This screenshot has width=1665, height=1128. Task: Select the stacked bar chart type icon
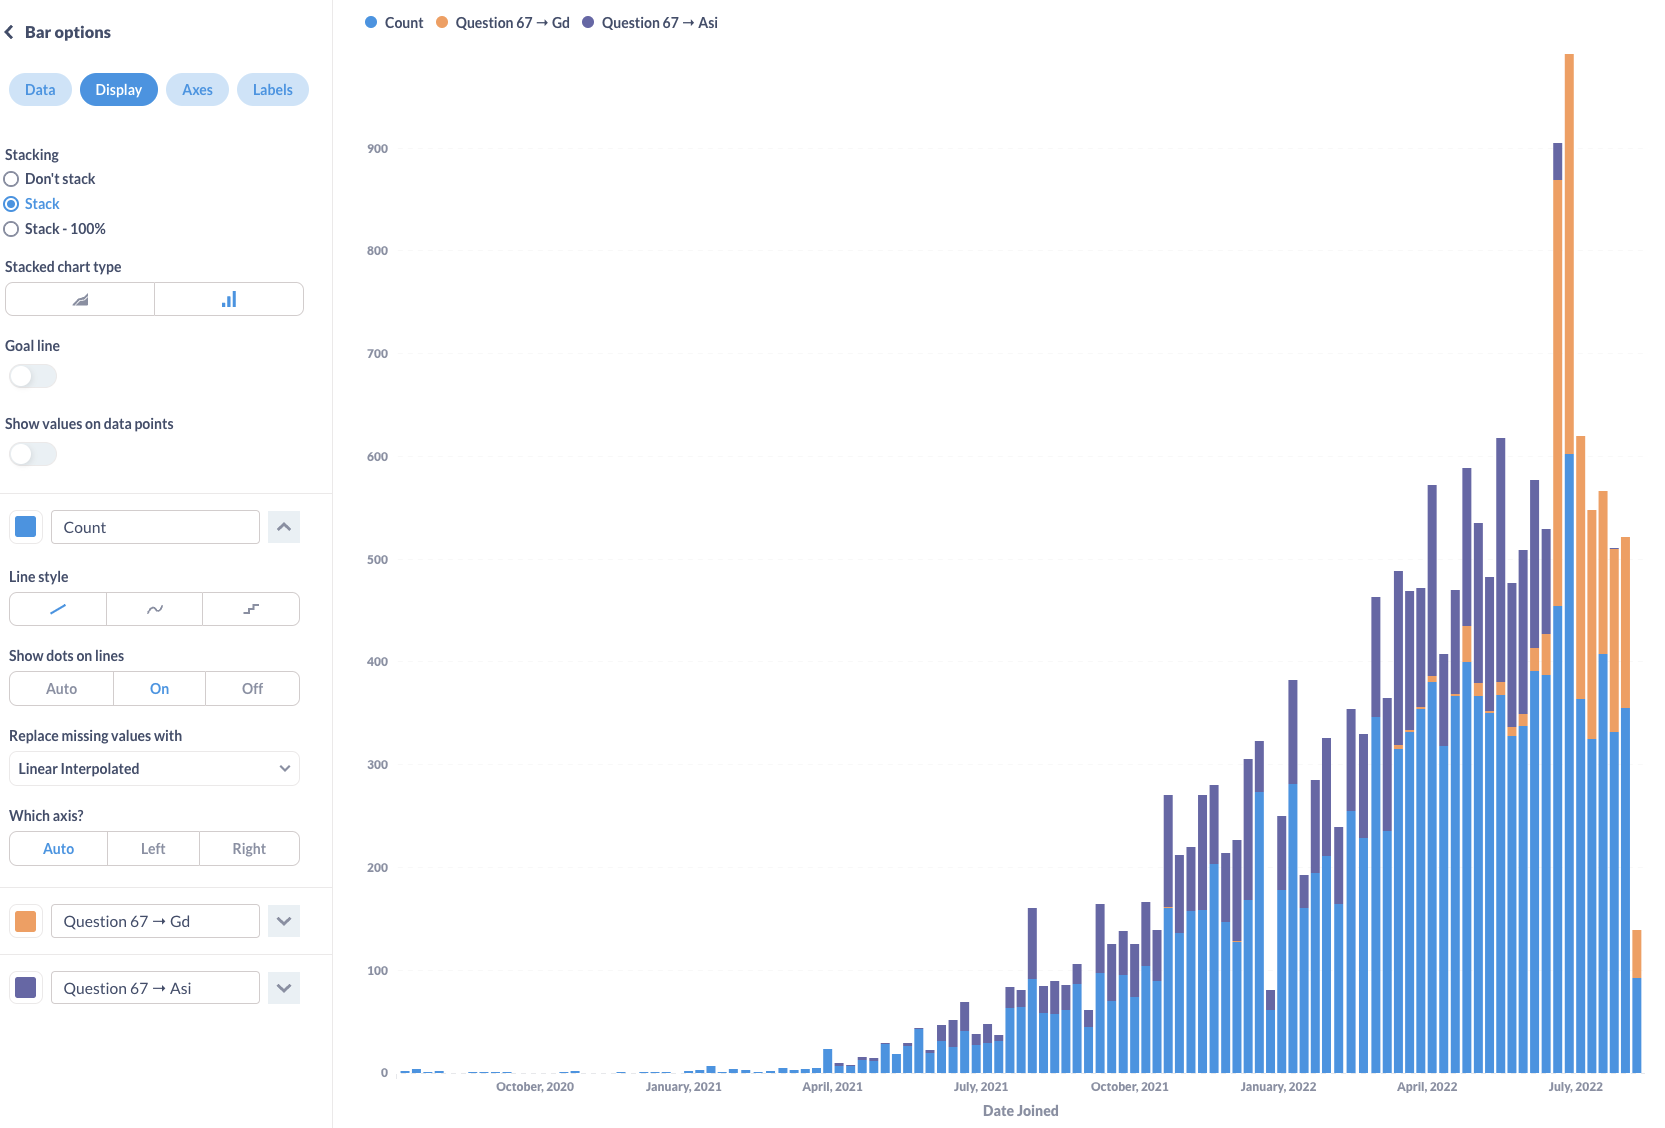[228, 298]
